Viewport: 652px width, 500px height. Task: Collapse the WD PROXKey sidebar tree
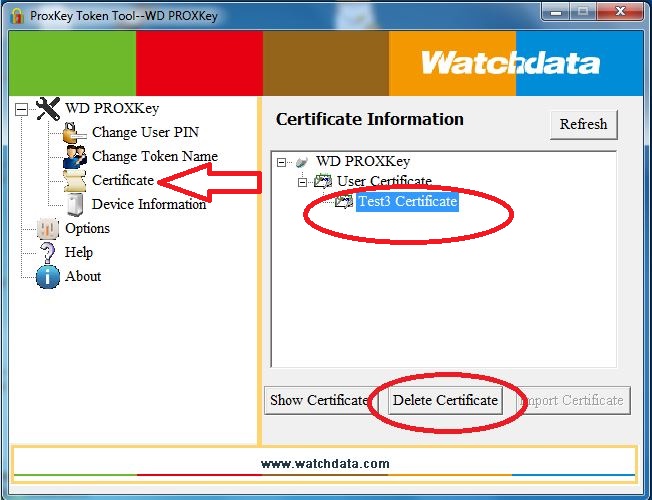[x=21, y=109]
